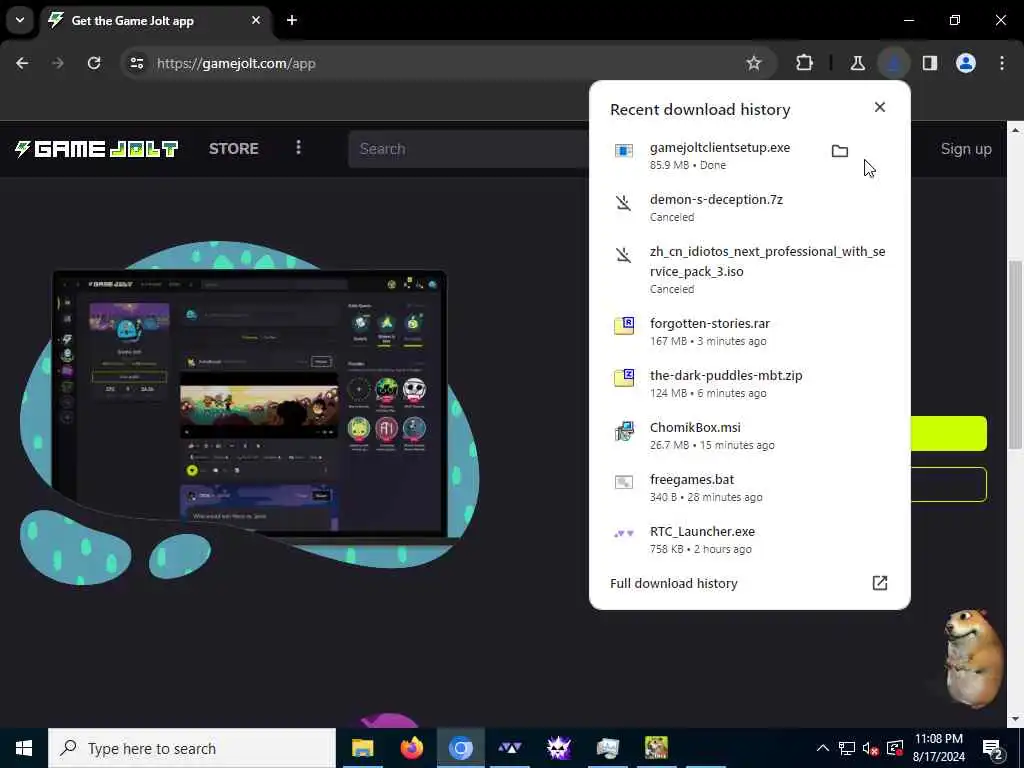Open the-dark-puddles-mbt.zip download
Image resolution: width=1024 pixels, height=768 pixels.
point(749,384)
